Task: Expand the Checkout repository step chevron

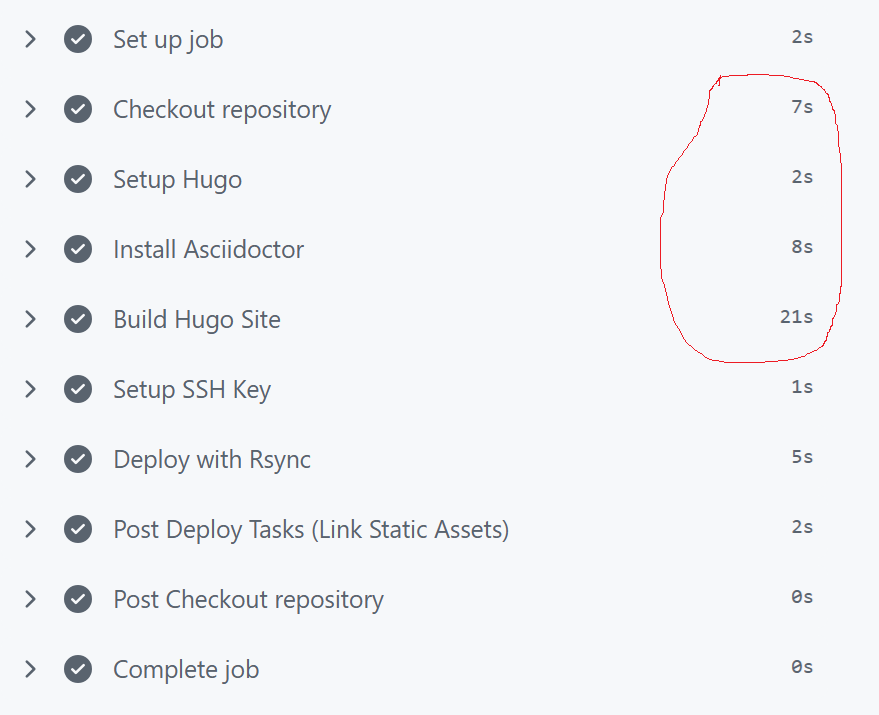Action: click(x=31, y=110)
